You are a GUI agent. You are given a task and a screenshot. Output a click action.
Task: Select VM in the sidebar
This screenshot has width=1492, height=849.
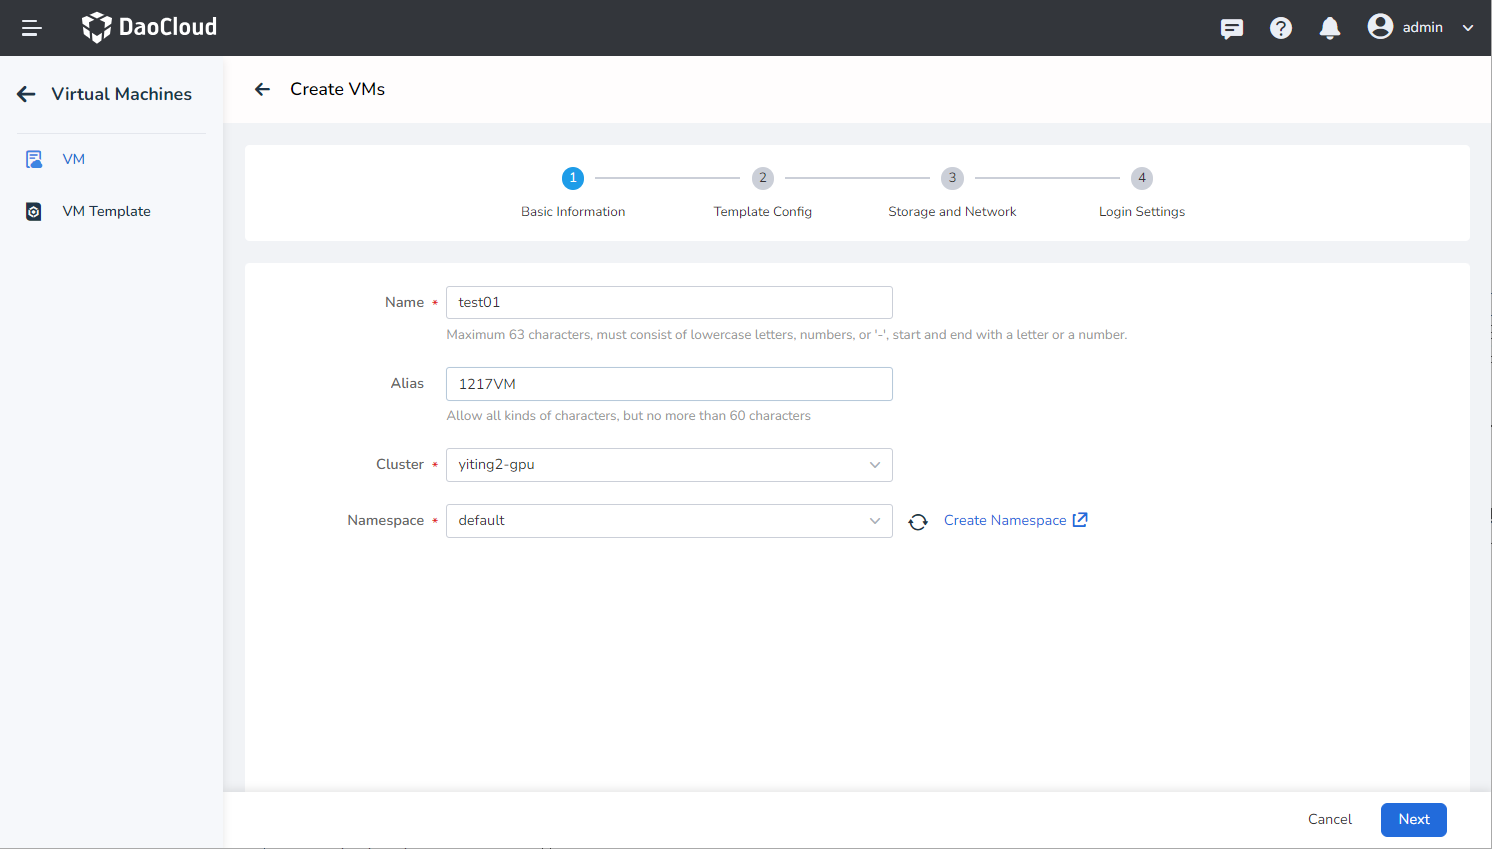(73, 159)
